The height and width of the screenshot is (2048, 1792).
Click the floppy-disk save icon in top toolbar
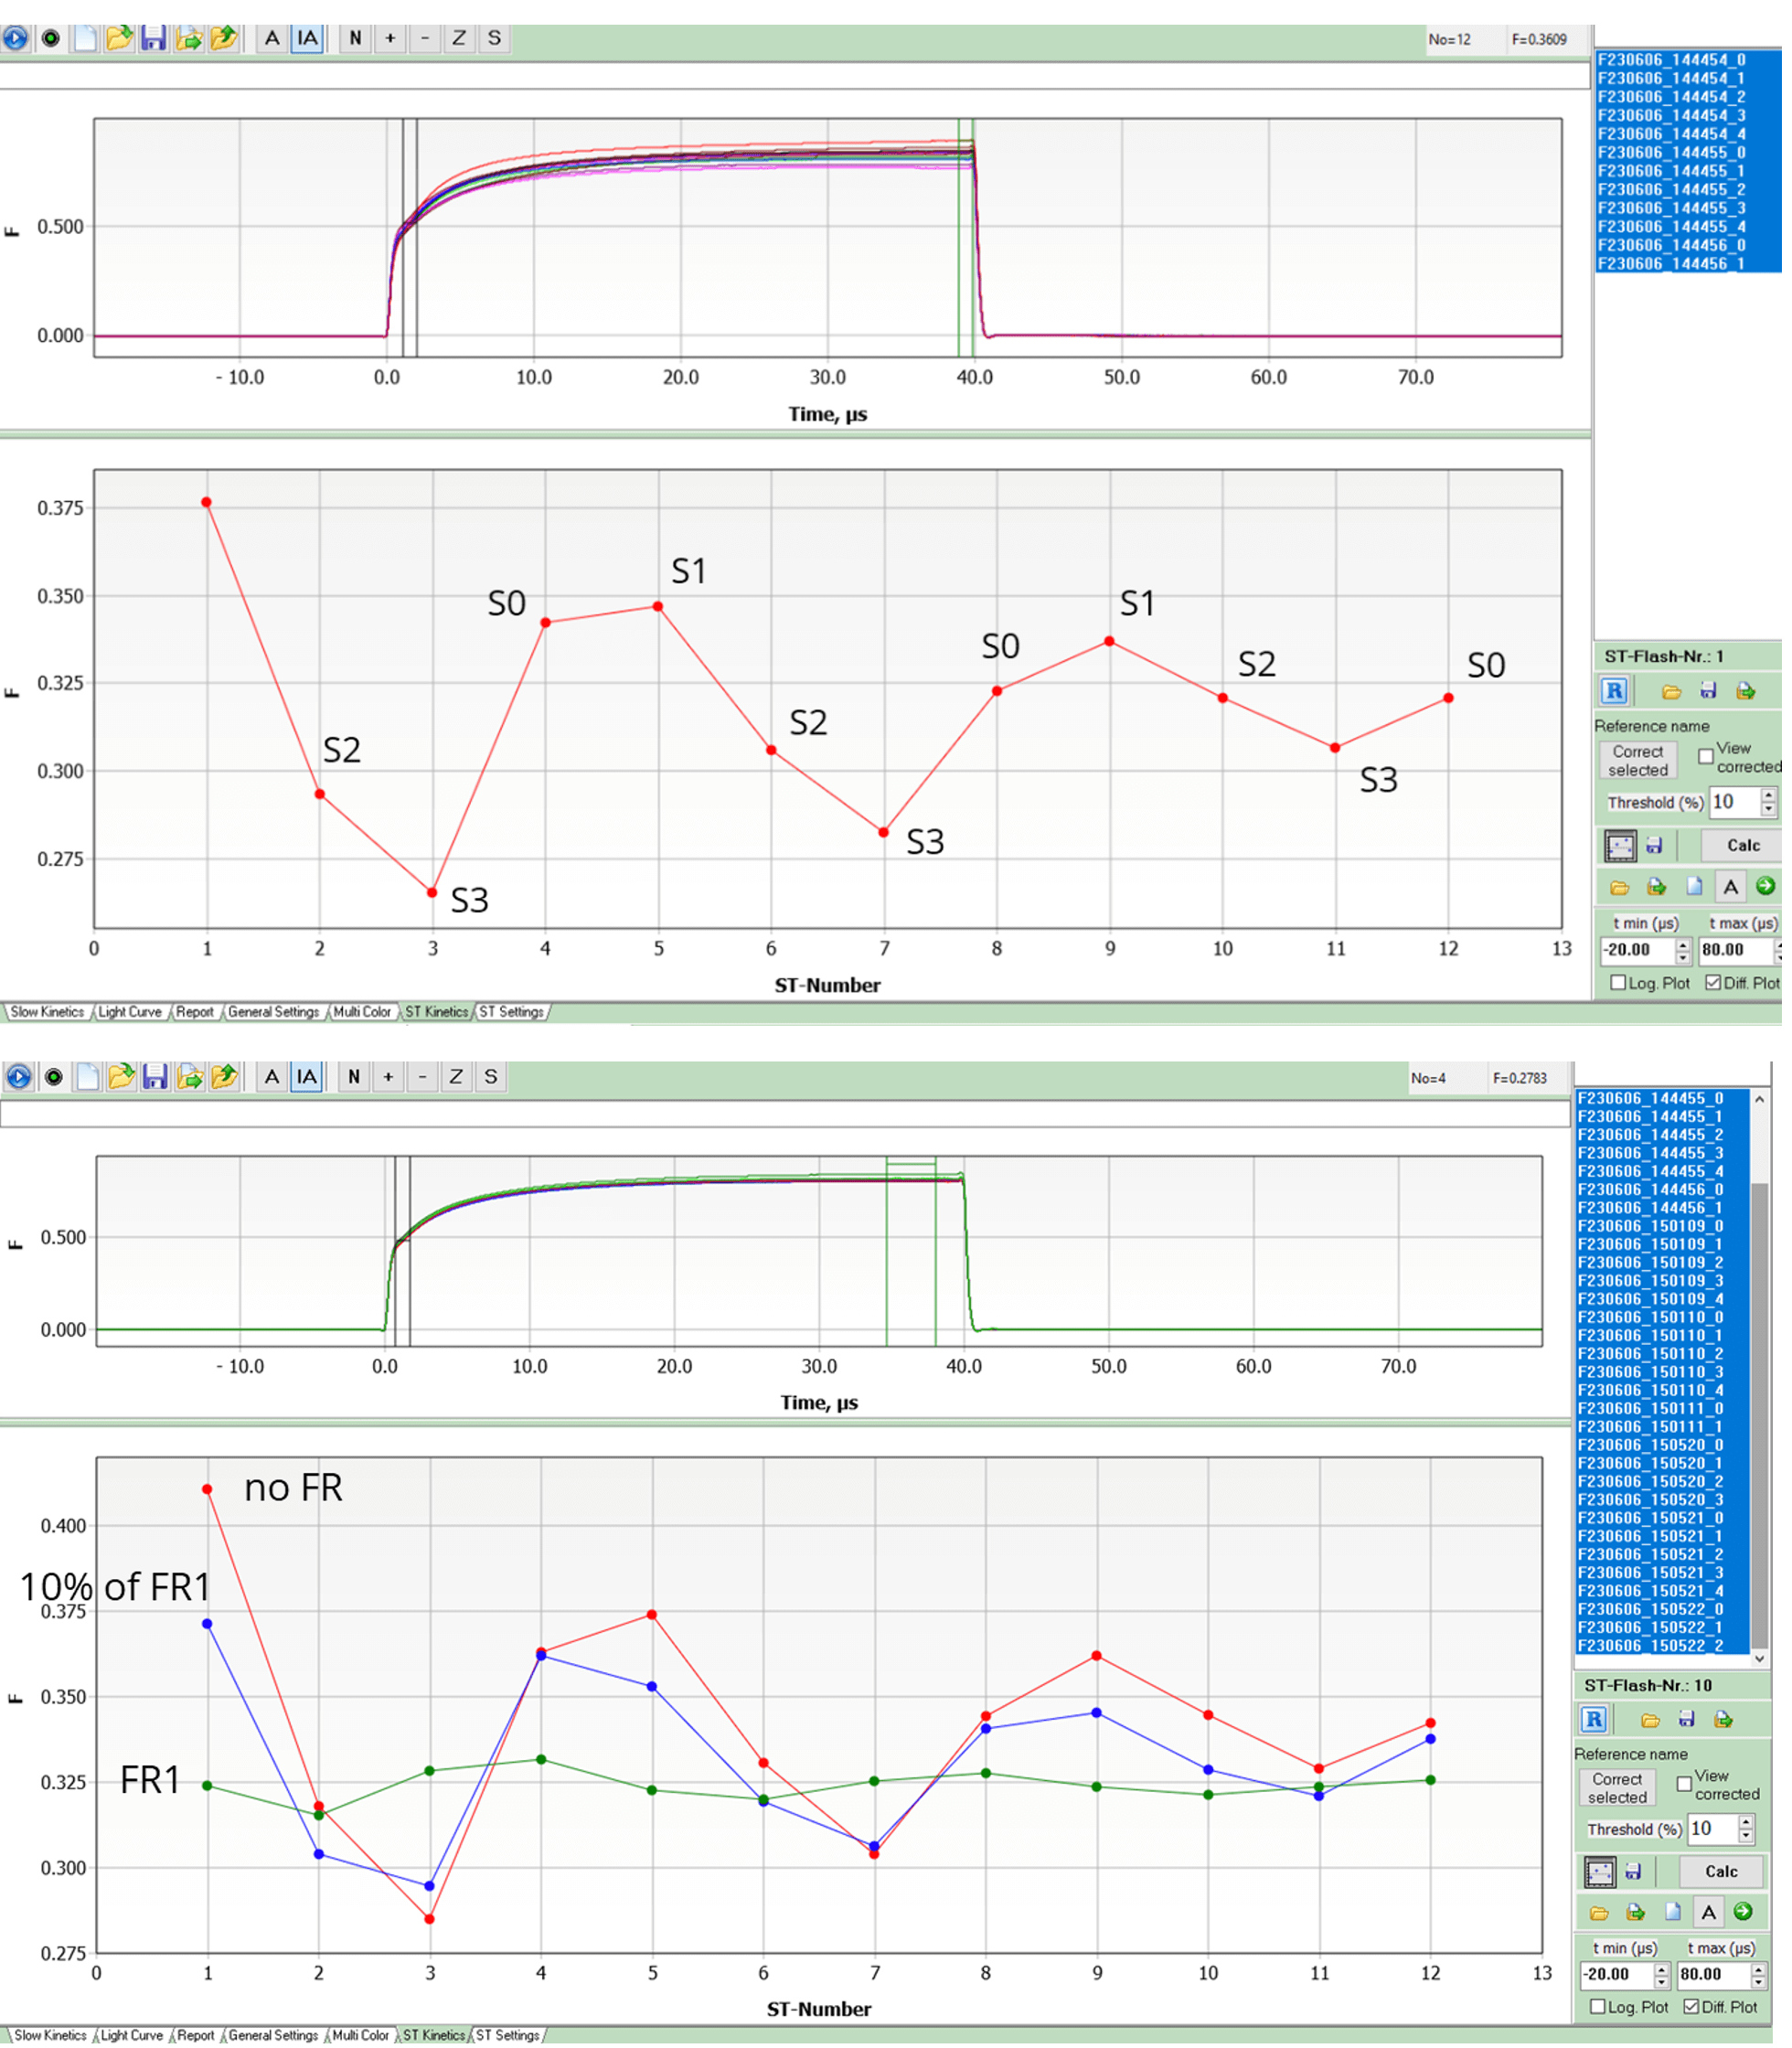tap(153, 38)
